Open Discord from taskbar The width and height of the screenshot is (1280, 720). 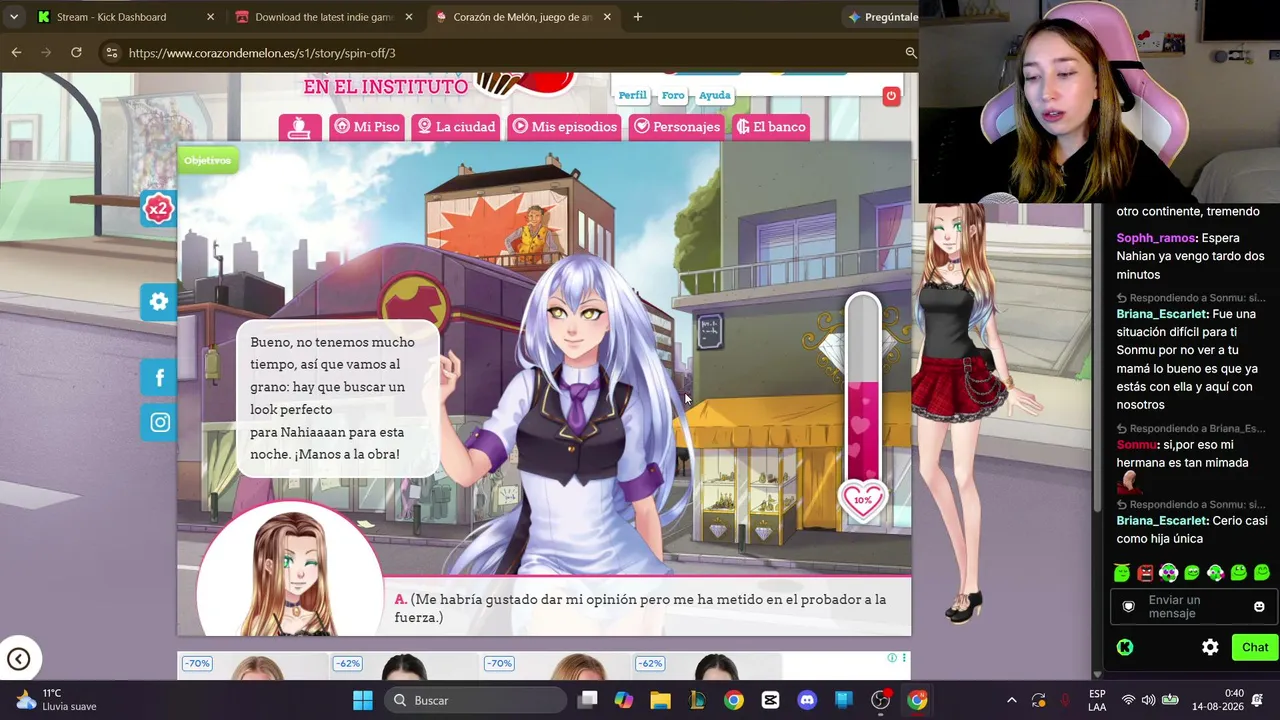(807, 700)
